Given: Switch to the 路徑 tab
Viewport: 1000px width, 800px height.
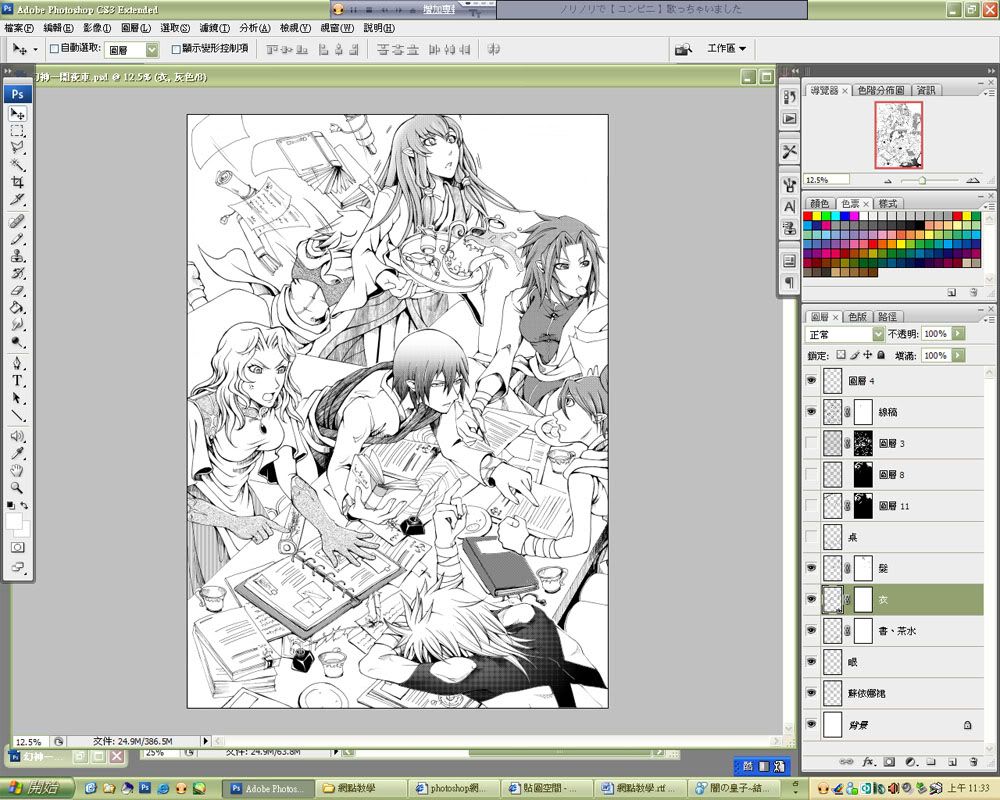Looking at the screenshot, I should coord(887,316).
